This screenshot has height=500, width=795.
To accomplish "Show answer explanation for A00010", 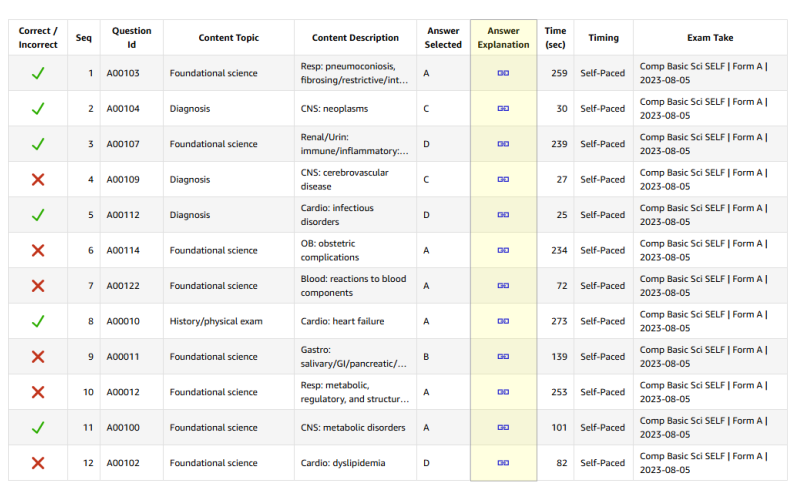I will pyautogui.click(x=503, y=321).
